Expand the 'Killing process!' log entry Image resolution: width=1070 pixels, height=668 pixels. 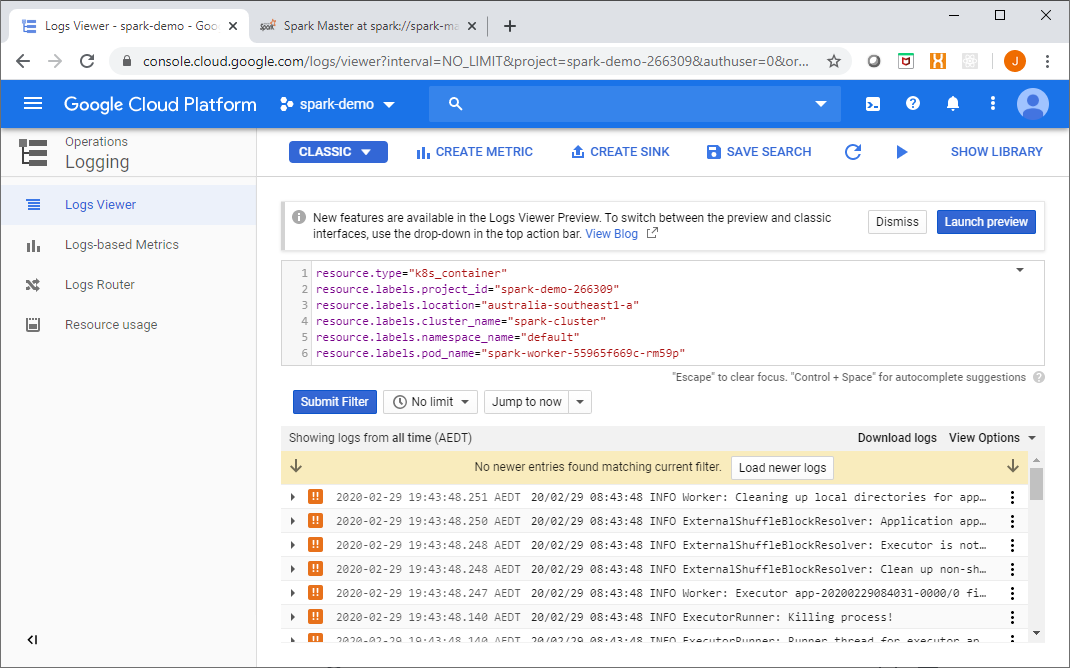(293, 618)
